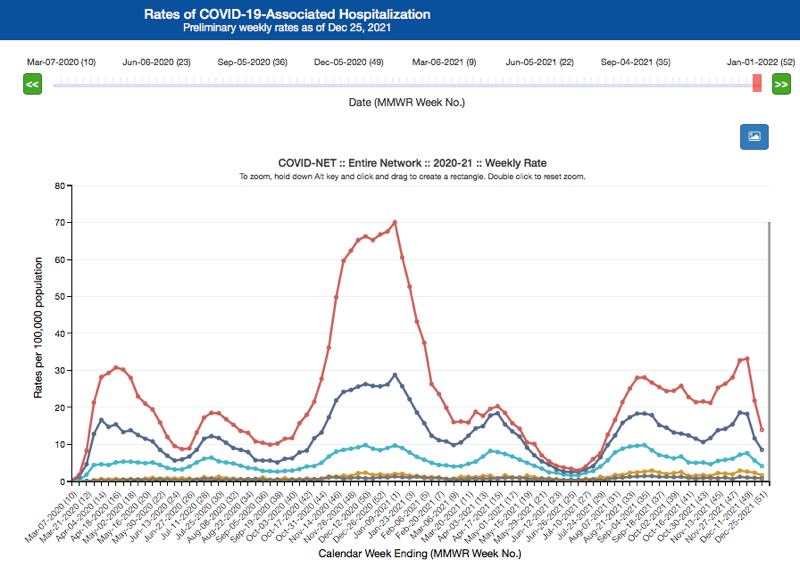Click the chart title 'COVID-NET :: Entire Network'
Viewport: 800px width, 568px height.
point(412,163)
